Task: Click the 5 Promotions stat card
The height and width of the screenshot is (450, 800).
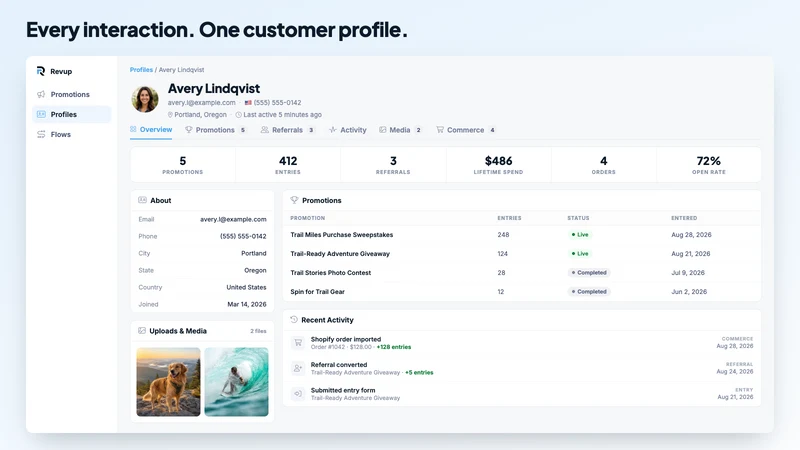Action: pyautogui.click(x=183, y=165)
